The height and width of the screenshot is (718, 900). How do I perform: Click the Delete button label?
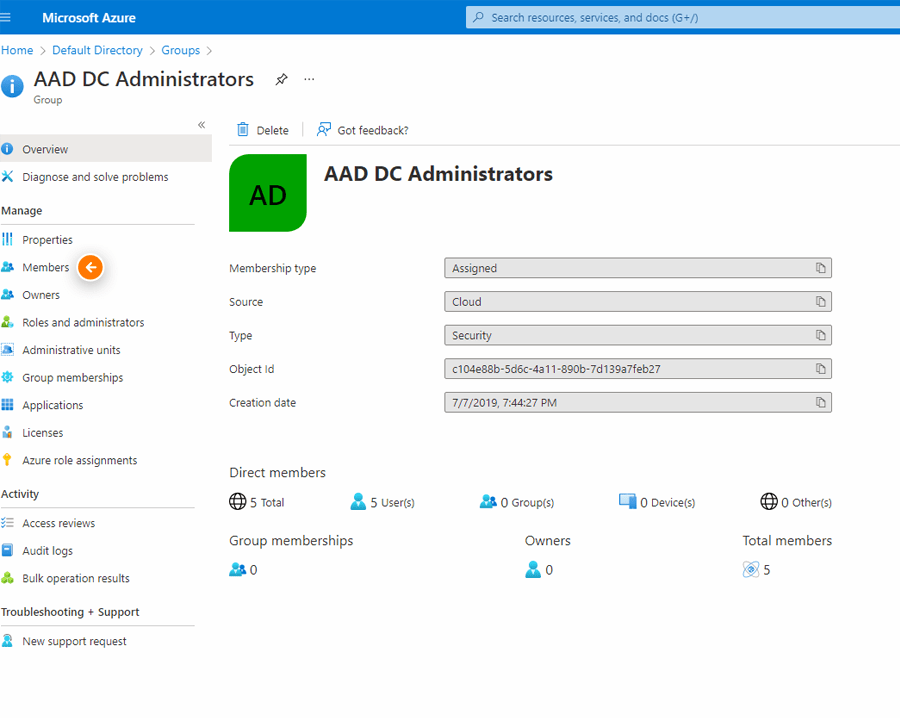tap(273, 130)
